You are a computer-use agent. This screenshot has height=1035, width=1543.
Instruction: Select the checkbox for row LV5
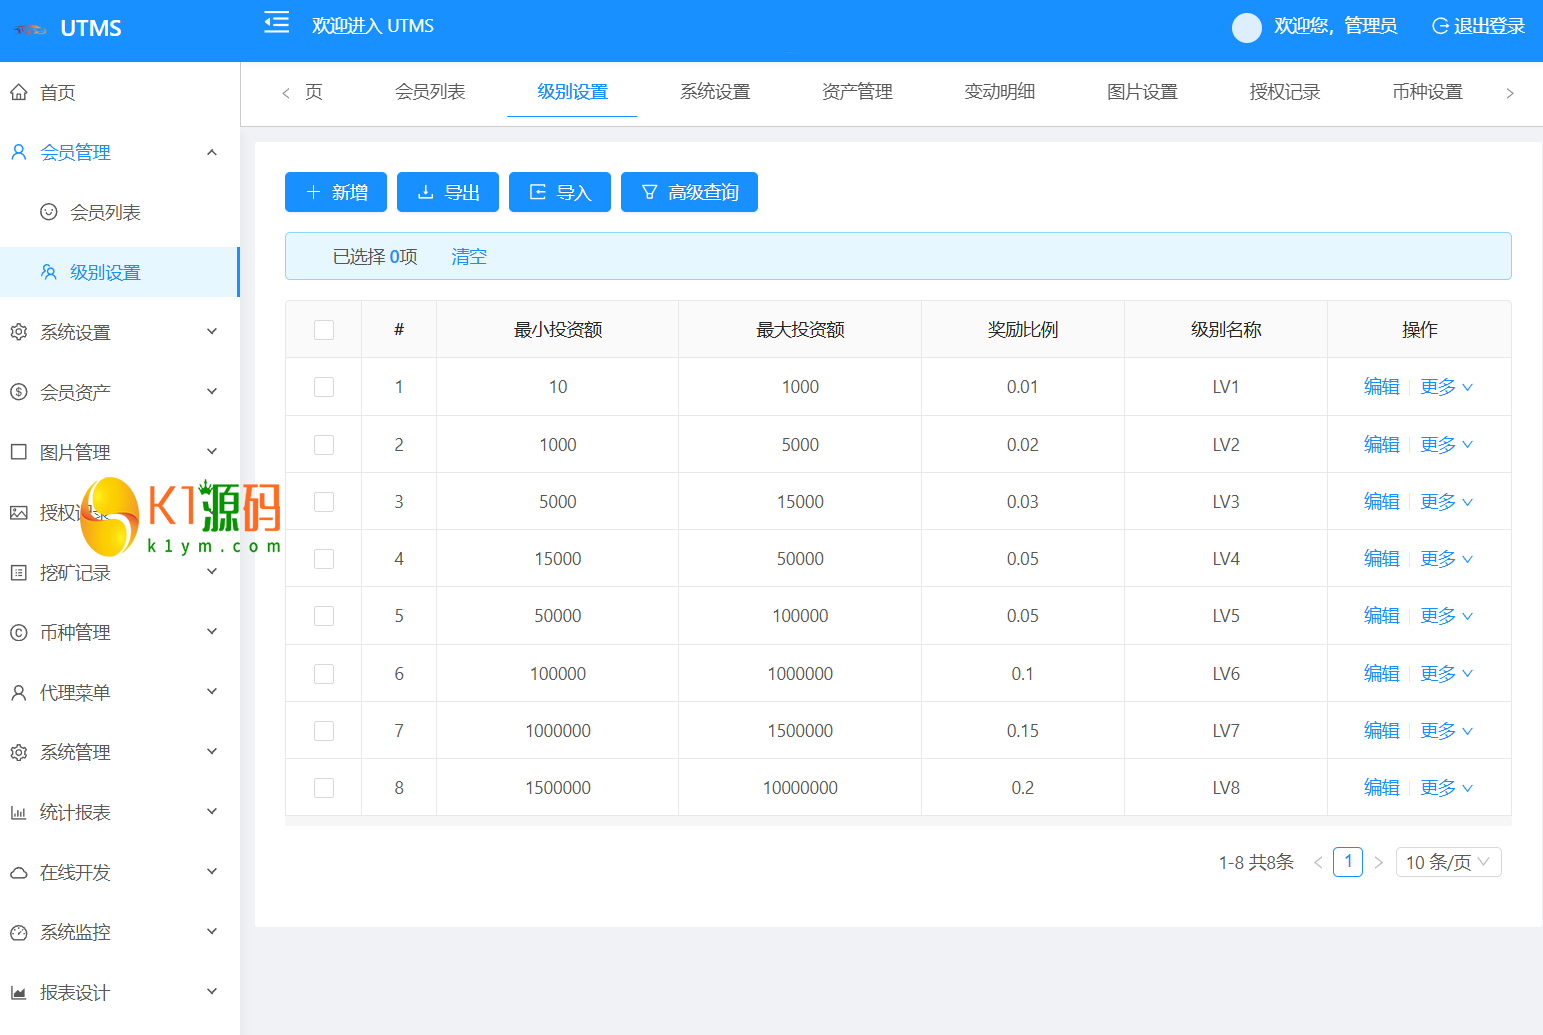(324, 616)
